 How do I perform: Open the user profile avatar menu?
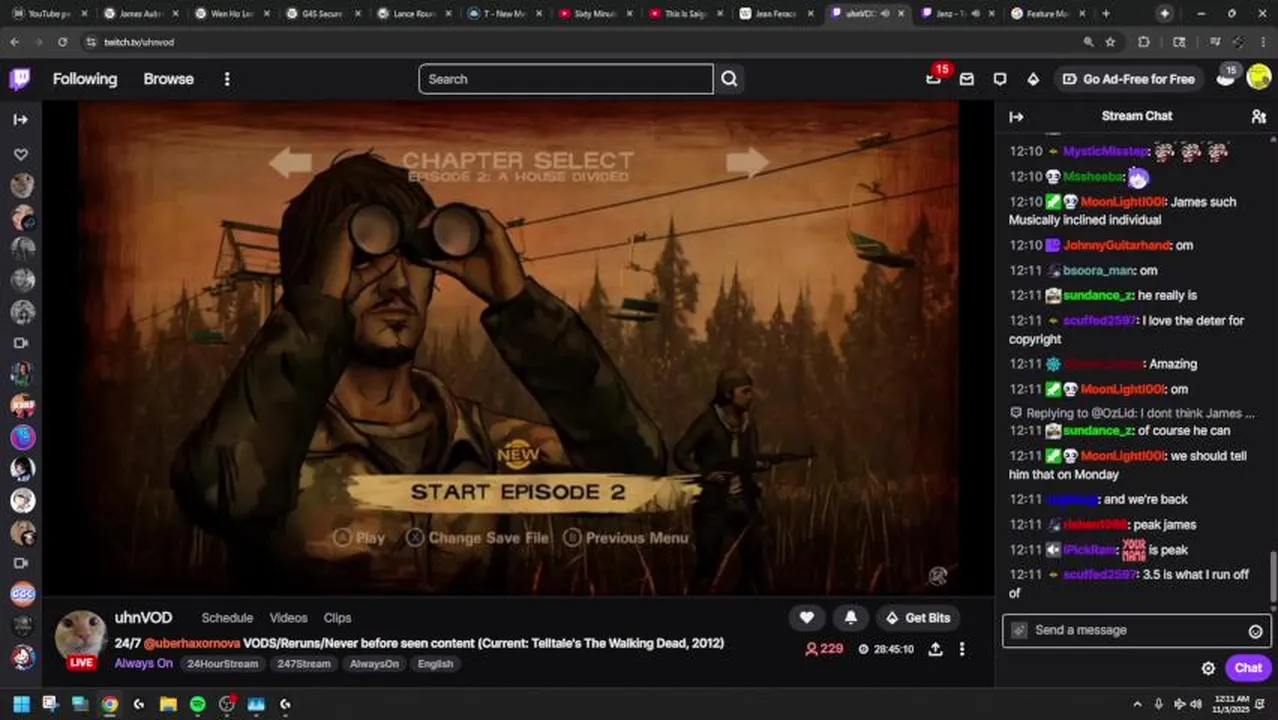pyautogui.click(x=1259, y=78)
